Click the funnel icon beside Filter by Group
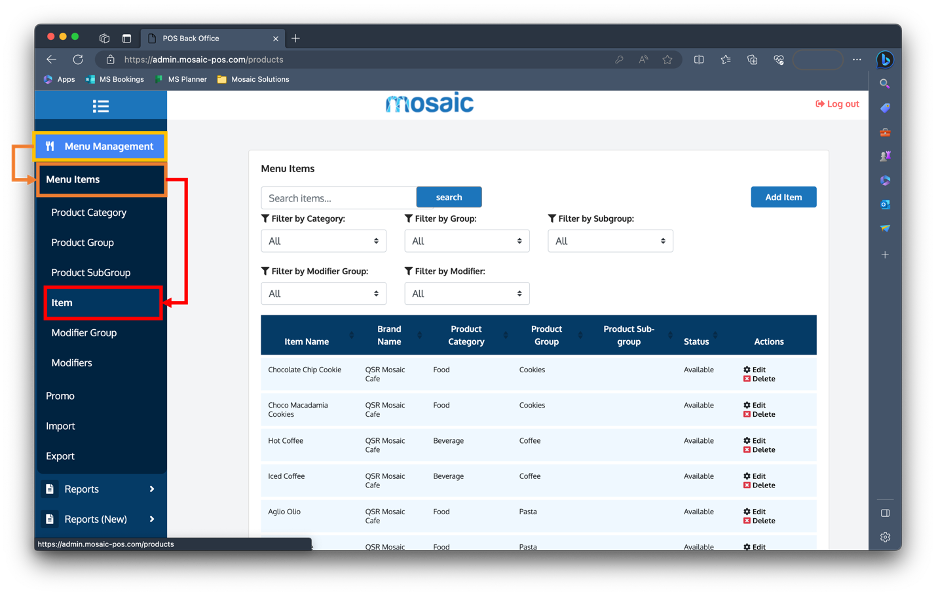936x596 pixels. (408, 218)
